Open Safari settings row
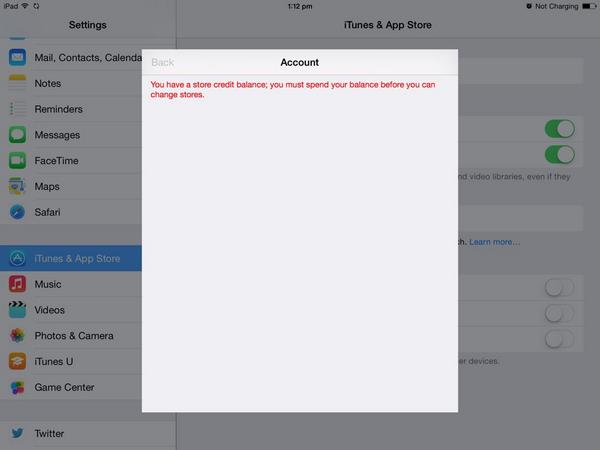Screen dimensions: 600x450 point(71,212)
